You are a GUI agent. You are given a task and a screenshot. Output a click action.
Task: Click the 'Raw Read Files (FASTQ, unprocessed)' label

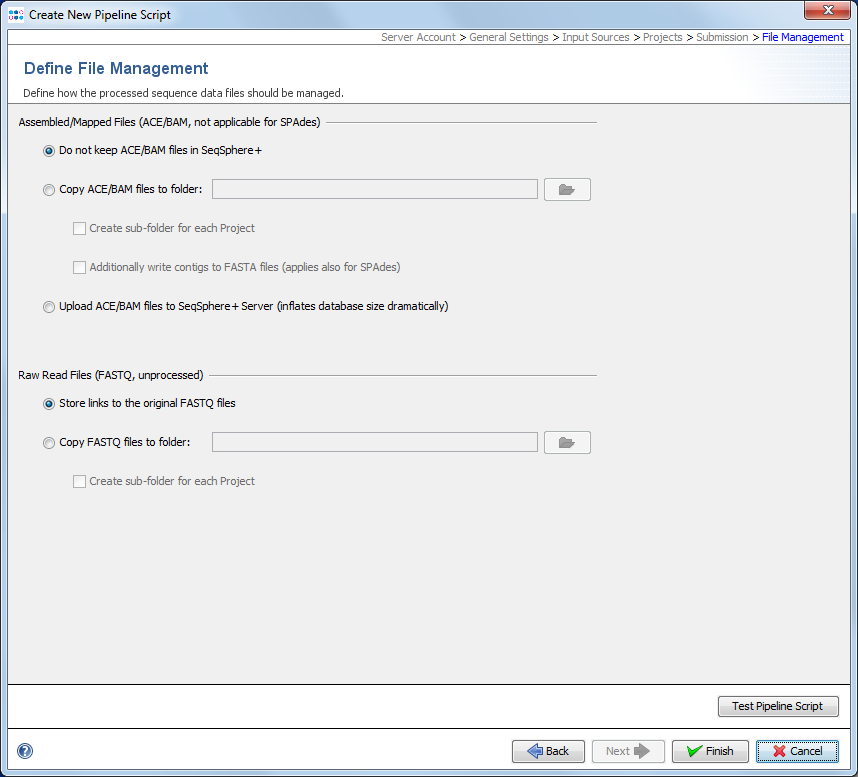click(111, 375)
